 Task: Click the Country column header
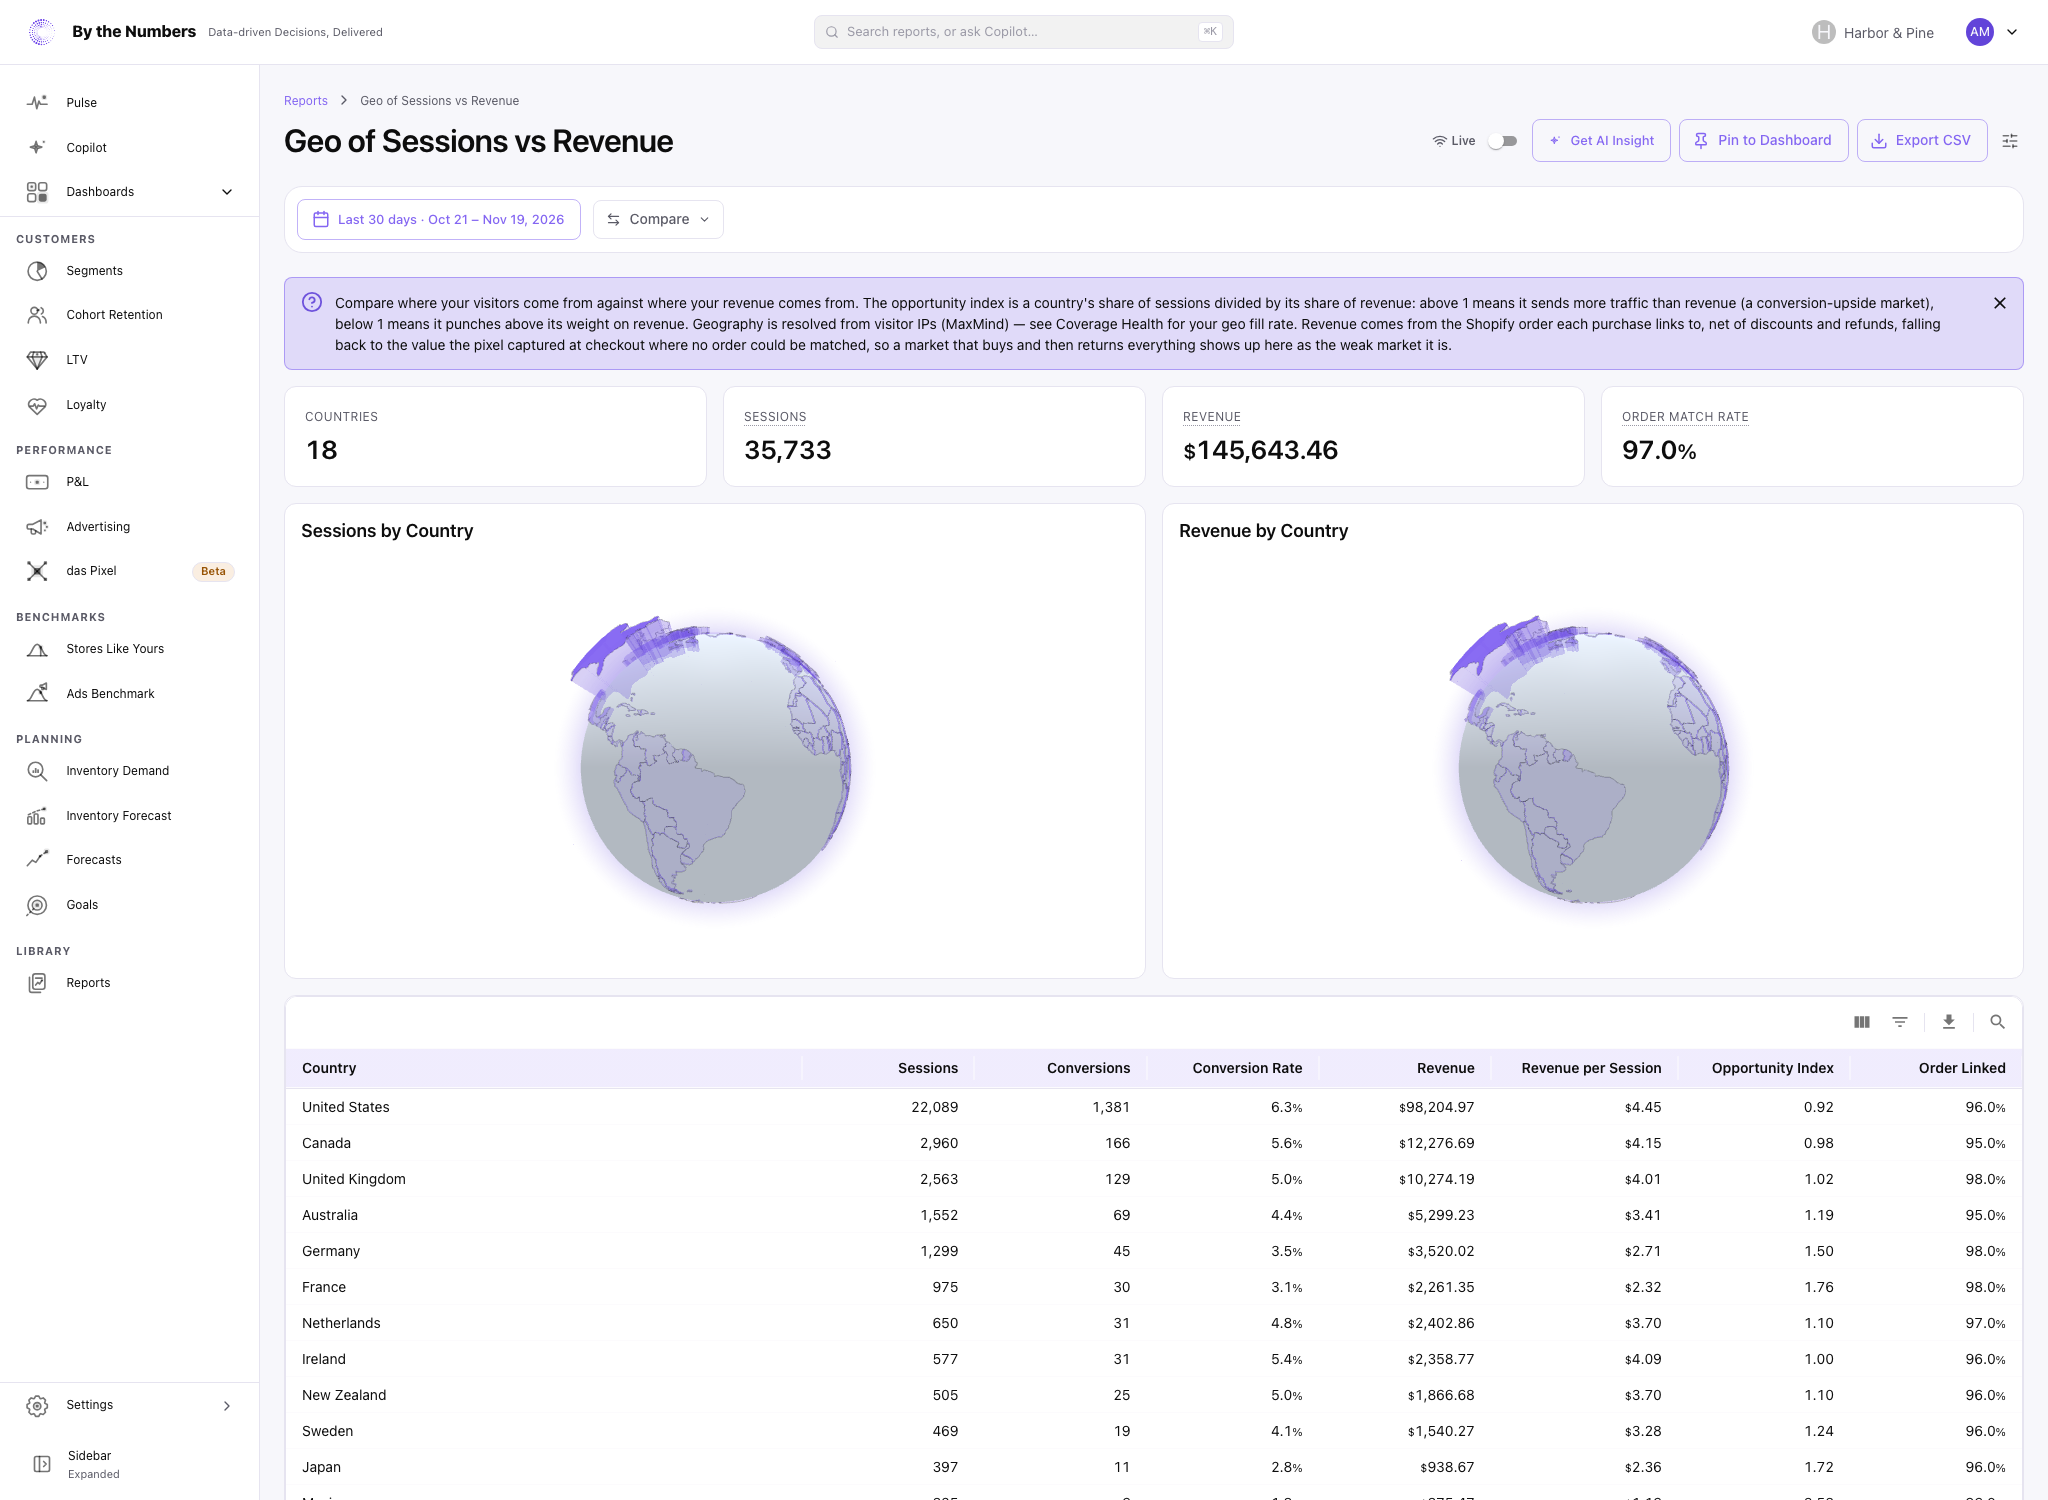[329, 1068]
